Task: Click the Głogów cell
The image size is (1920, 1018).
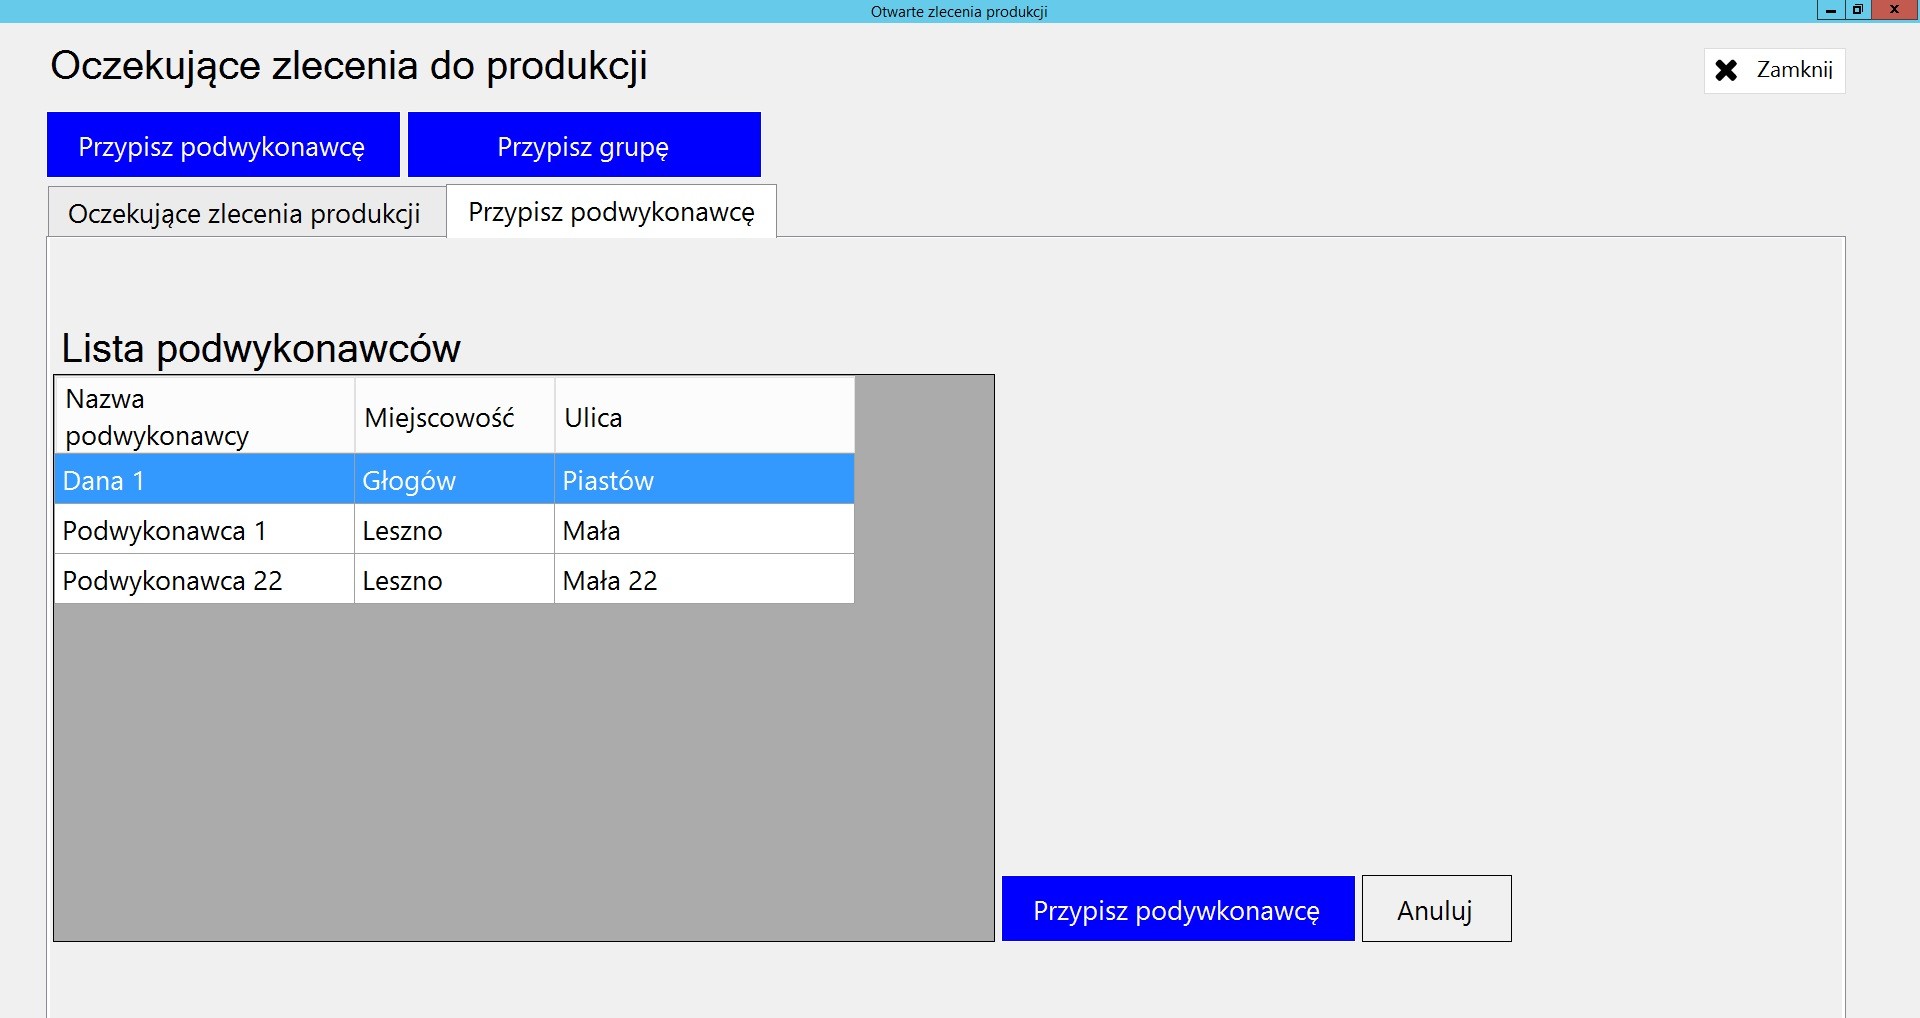Action: [455, 479]
